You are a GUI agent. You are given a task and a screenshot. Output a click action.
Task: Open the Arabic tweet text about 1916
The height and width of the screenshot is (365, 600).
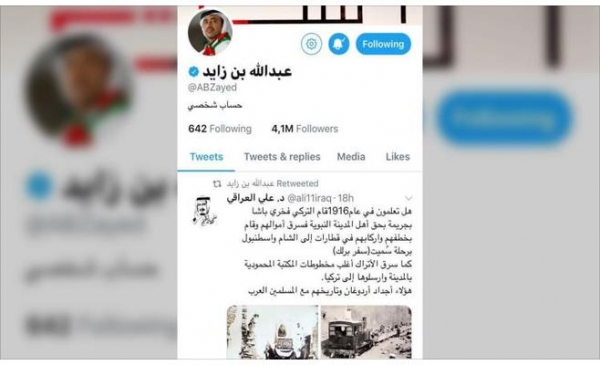(x=328, y=251)
